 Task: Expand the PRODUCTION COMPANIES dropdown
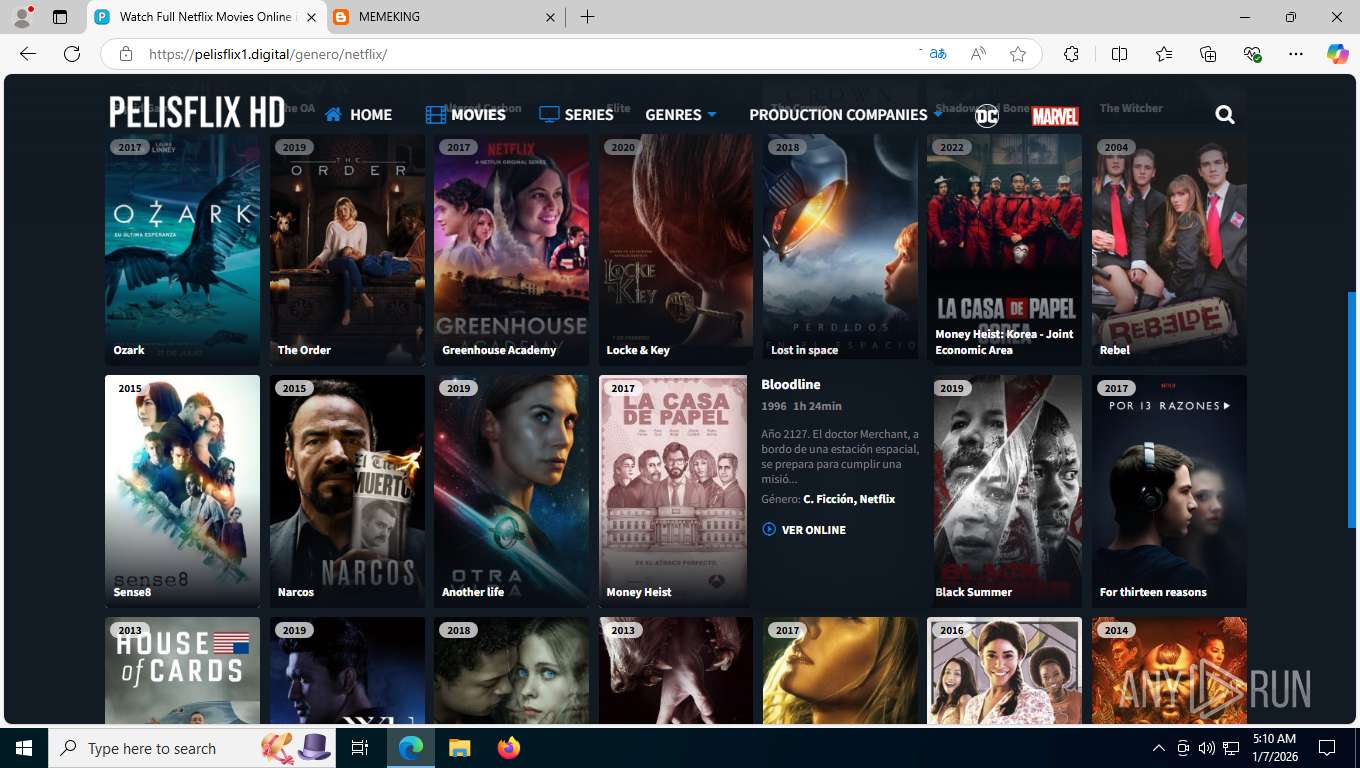coord(846,115)
